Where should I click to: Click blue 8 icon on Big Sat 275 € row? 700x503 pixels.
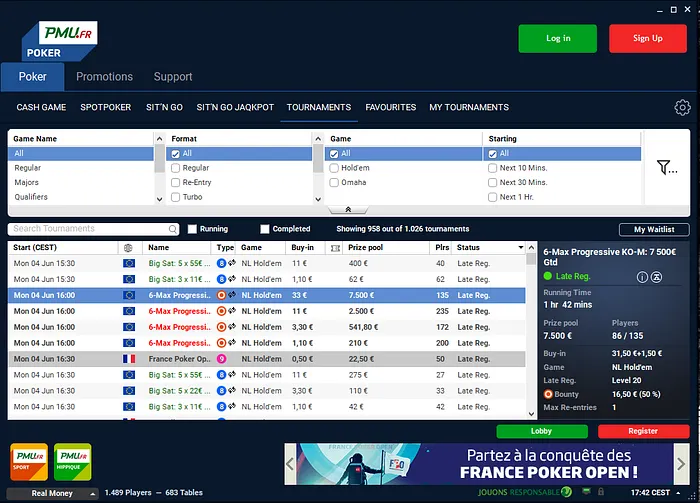click(221, 375)
